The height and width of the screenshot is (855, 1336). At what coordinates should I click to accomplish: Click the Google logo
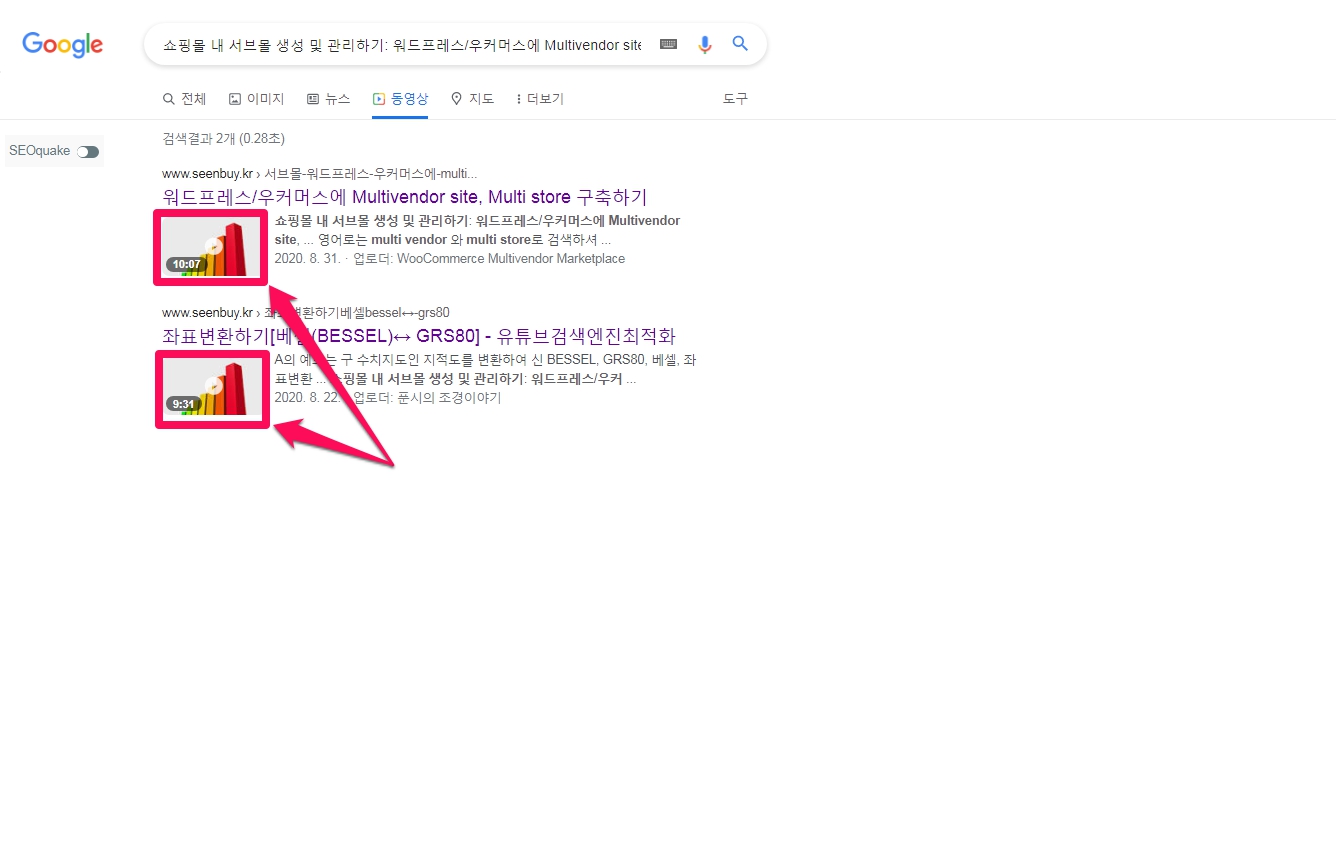(x=63, y=44)
